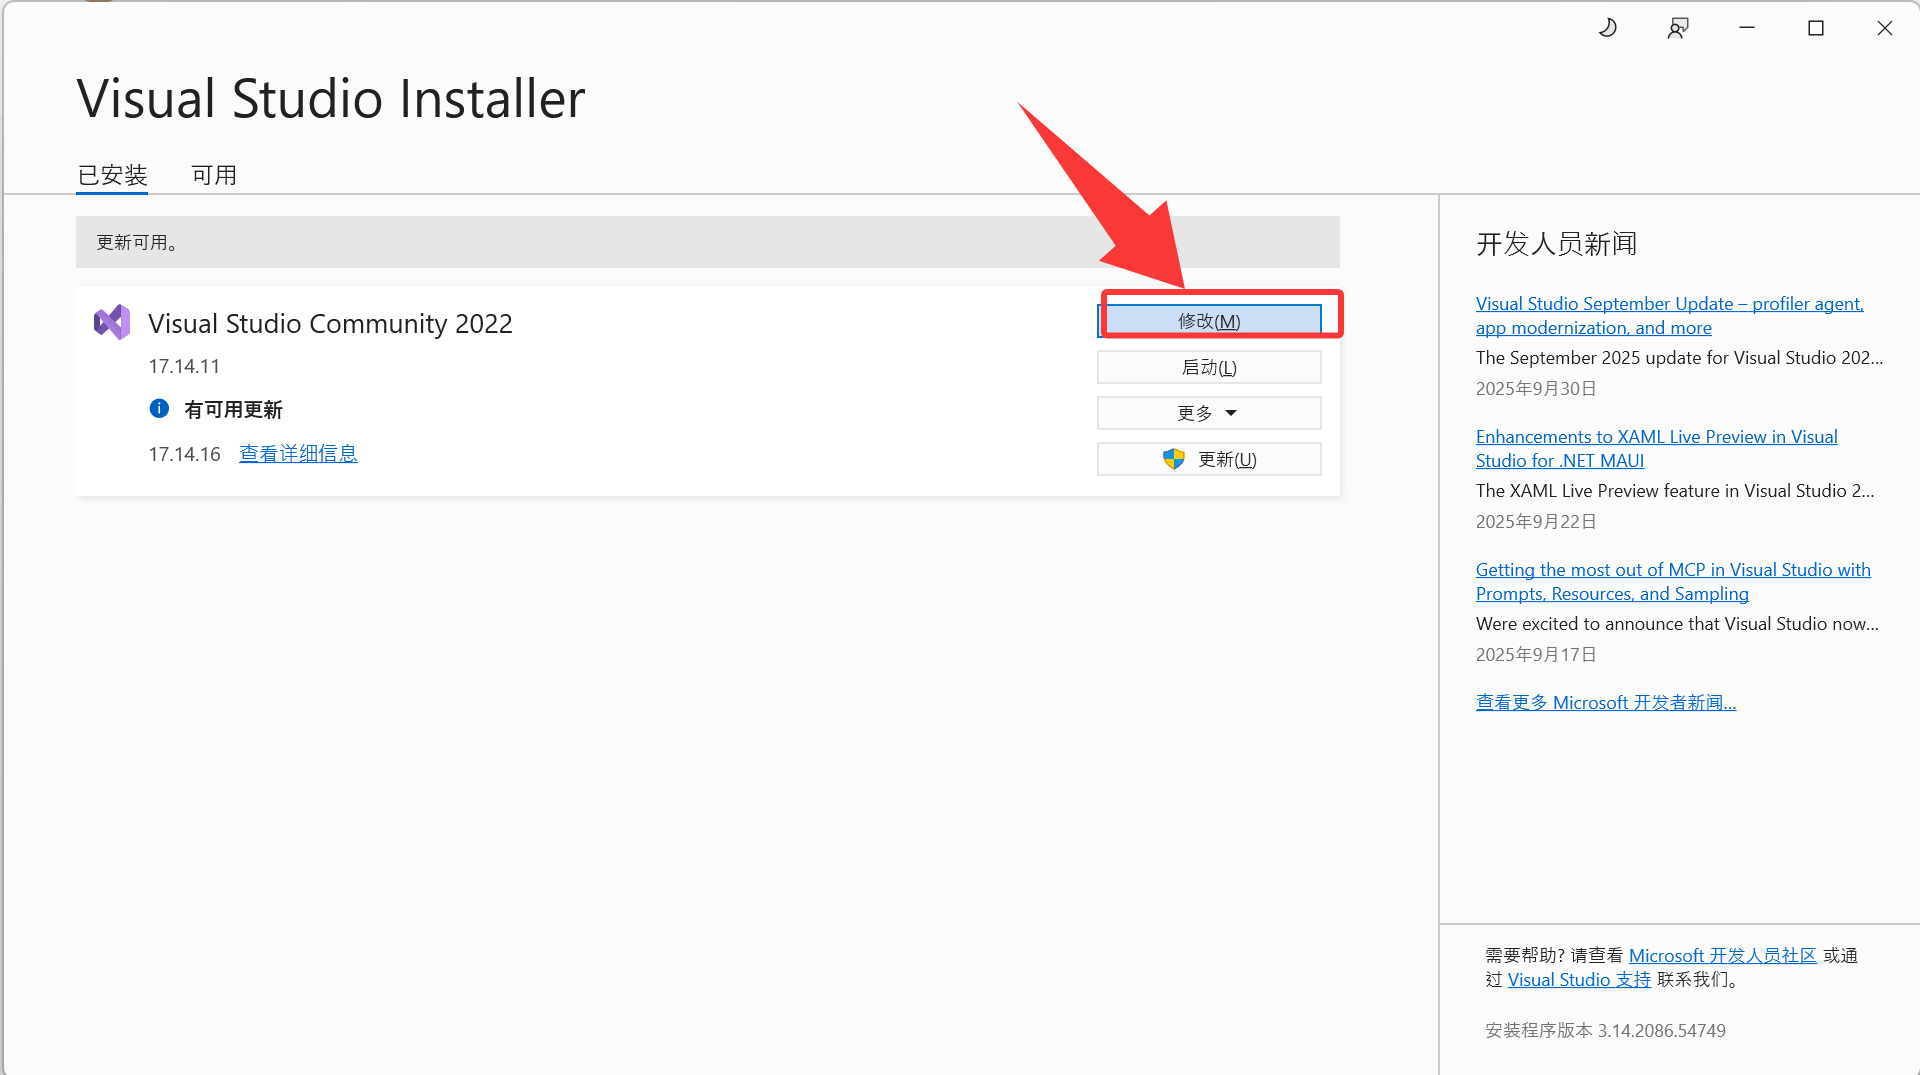
Task: Click the date 2025年9月17日
Action: click(x=1536, y=655)
